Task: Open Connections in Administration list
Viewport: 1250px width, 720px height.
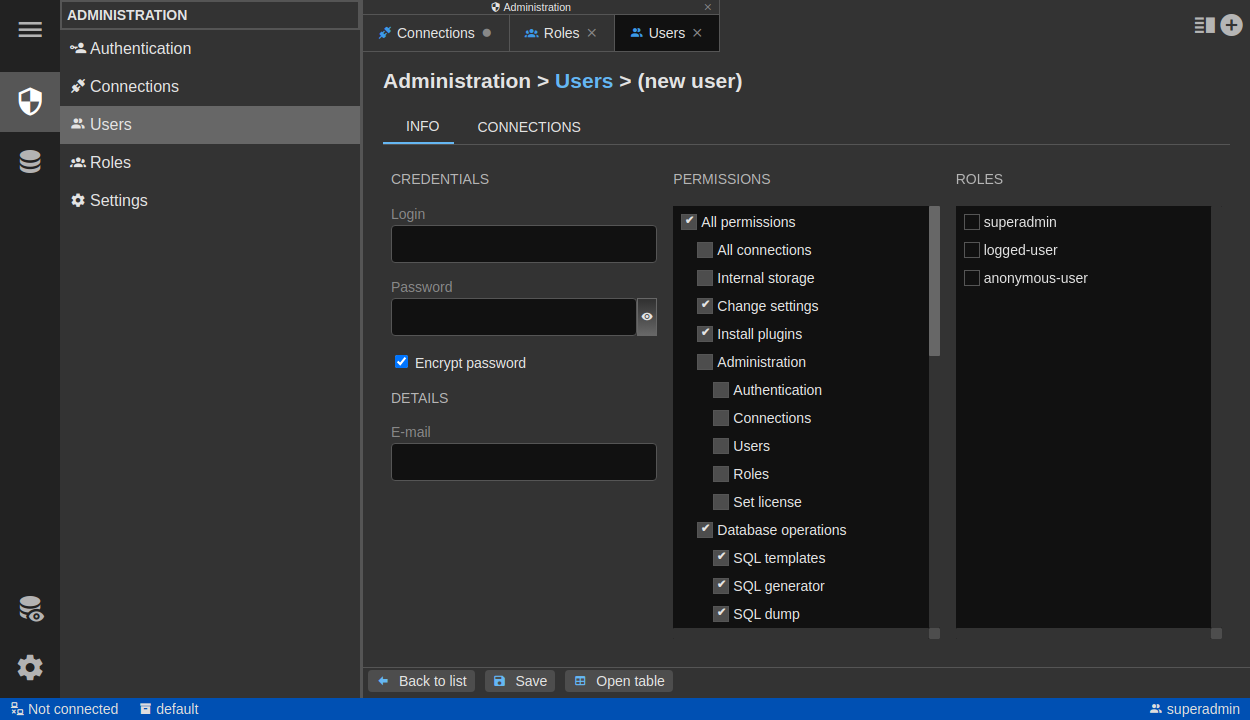Action: pyautogui.click(x=210, y=86)
